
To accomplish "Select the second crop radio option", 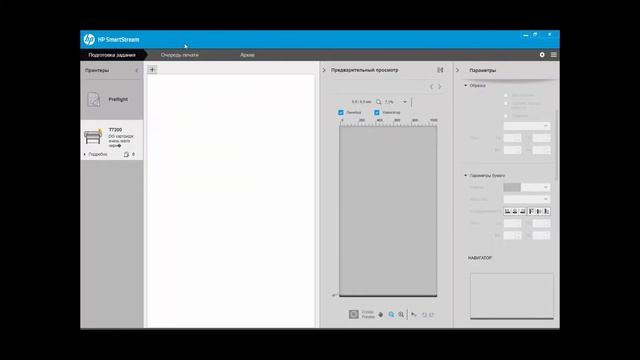I will 506,104.
